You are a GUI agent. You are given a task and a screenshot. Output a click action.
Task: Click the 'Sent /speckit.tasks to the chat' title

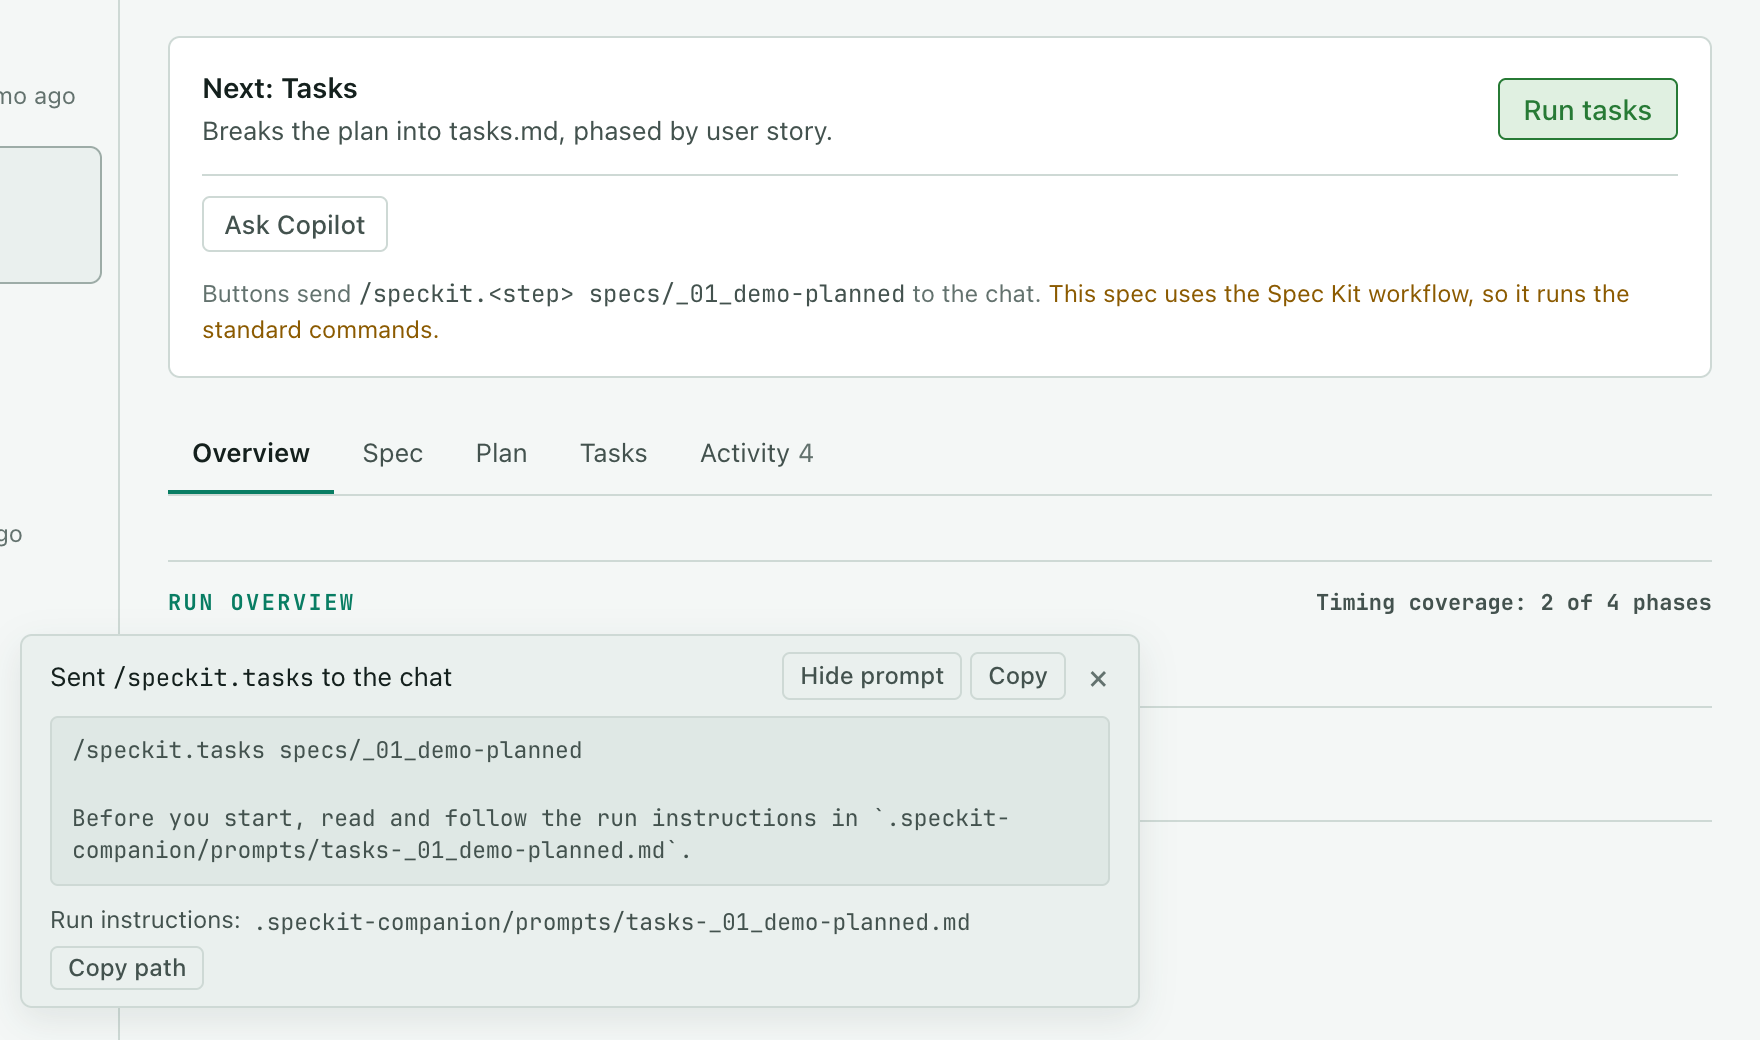[x=251, y=677]
